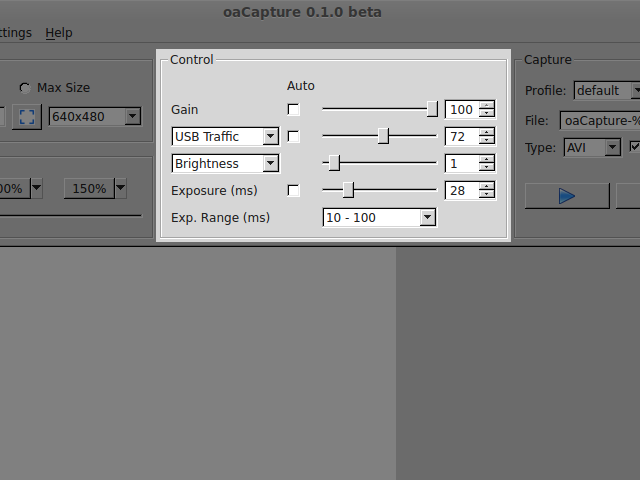The image size is (640, 480).
Task: Expand the arrow beside the 150% zoom button
Action: click(x=120, y=188)
